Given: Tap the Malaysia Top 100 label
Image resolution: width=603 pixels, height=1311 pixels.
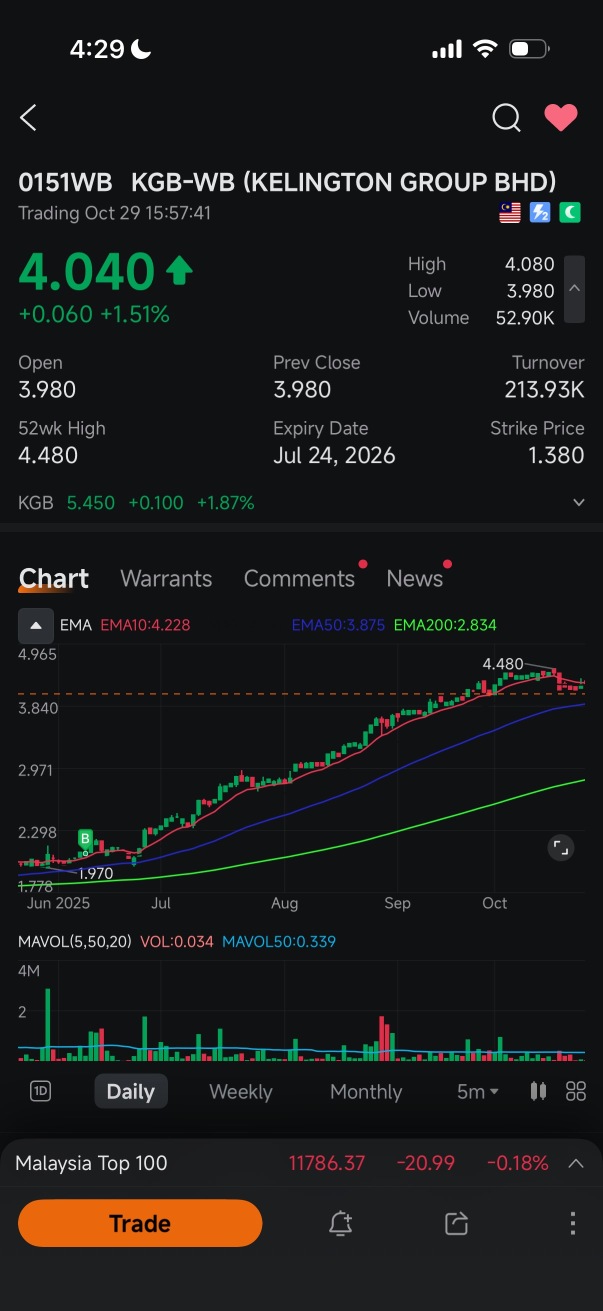Looking at the screenshot, I should pos(91,1163).
